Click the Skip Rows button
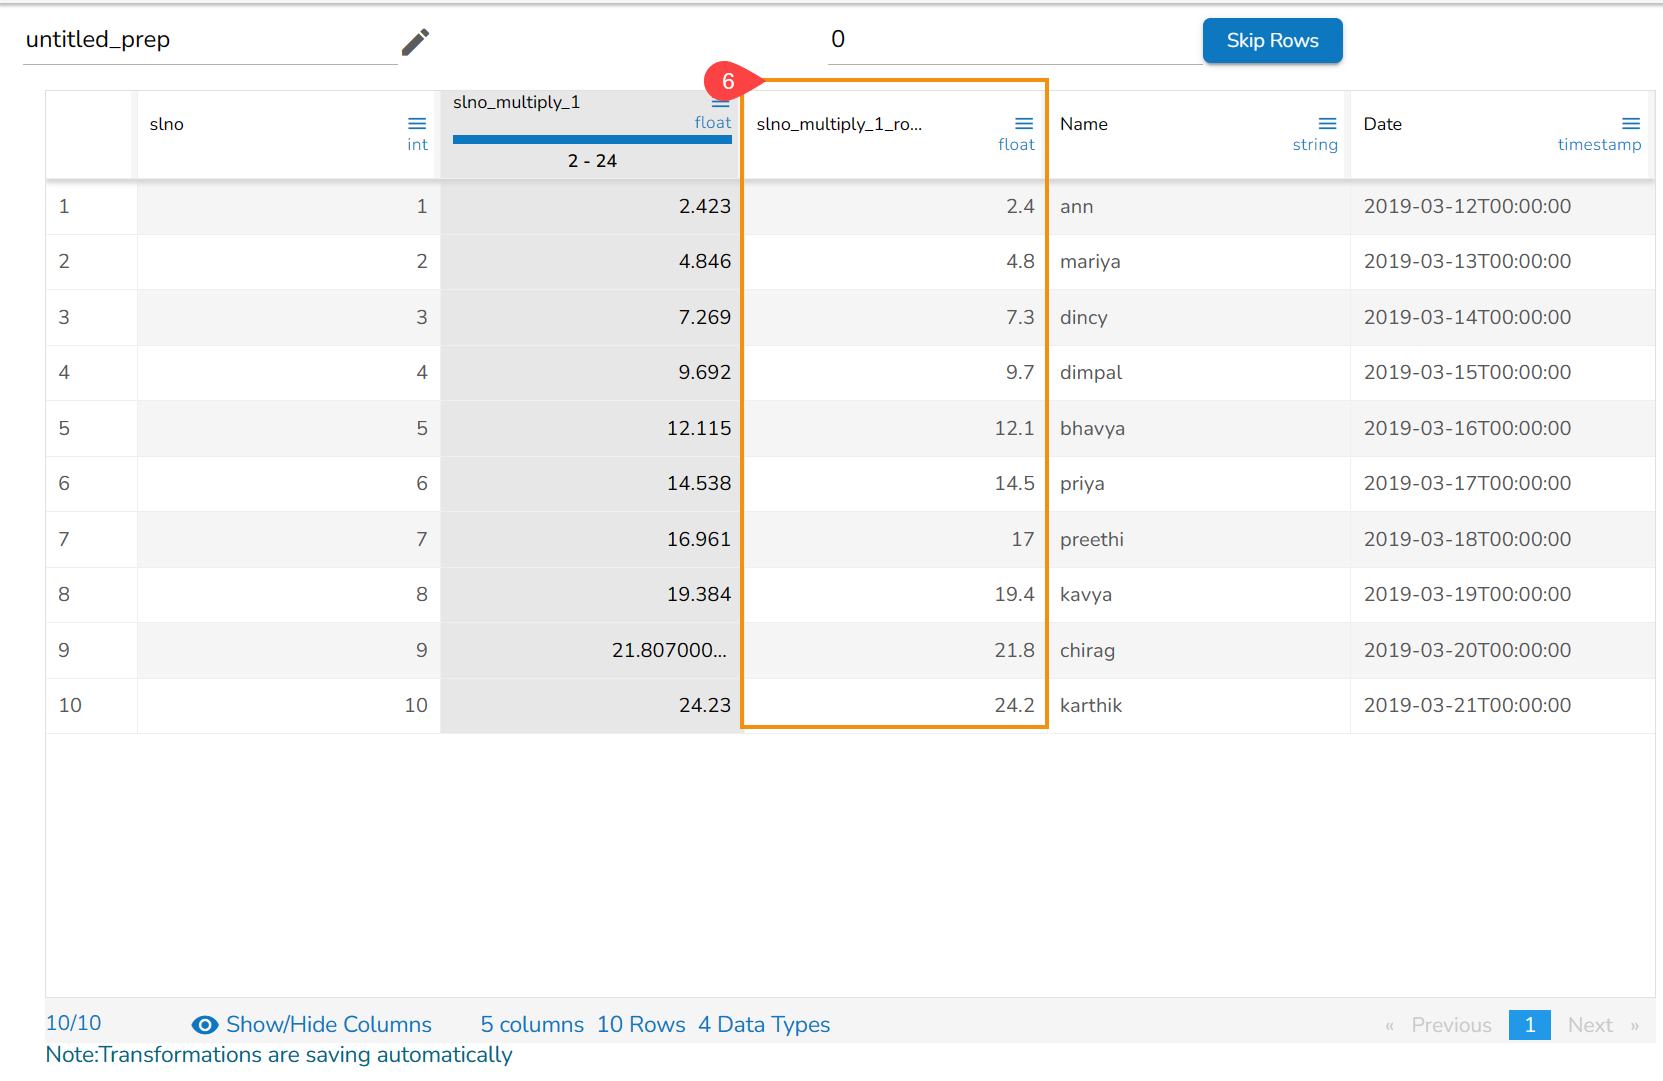1663x1081 pixels. click(x=1272, y=41)
